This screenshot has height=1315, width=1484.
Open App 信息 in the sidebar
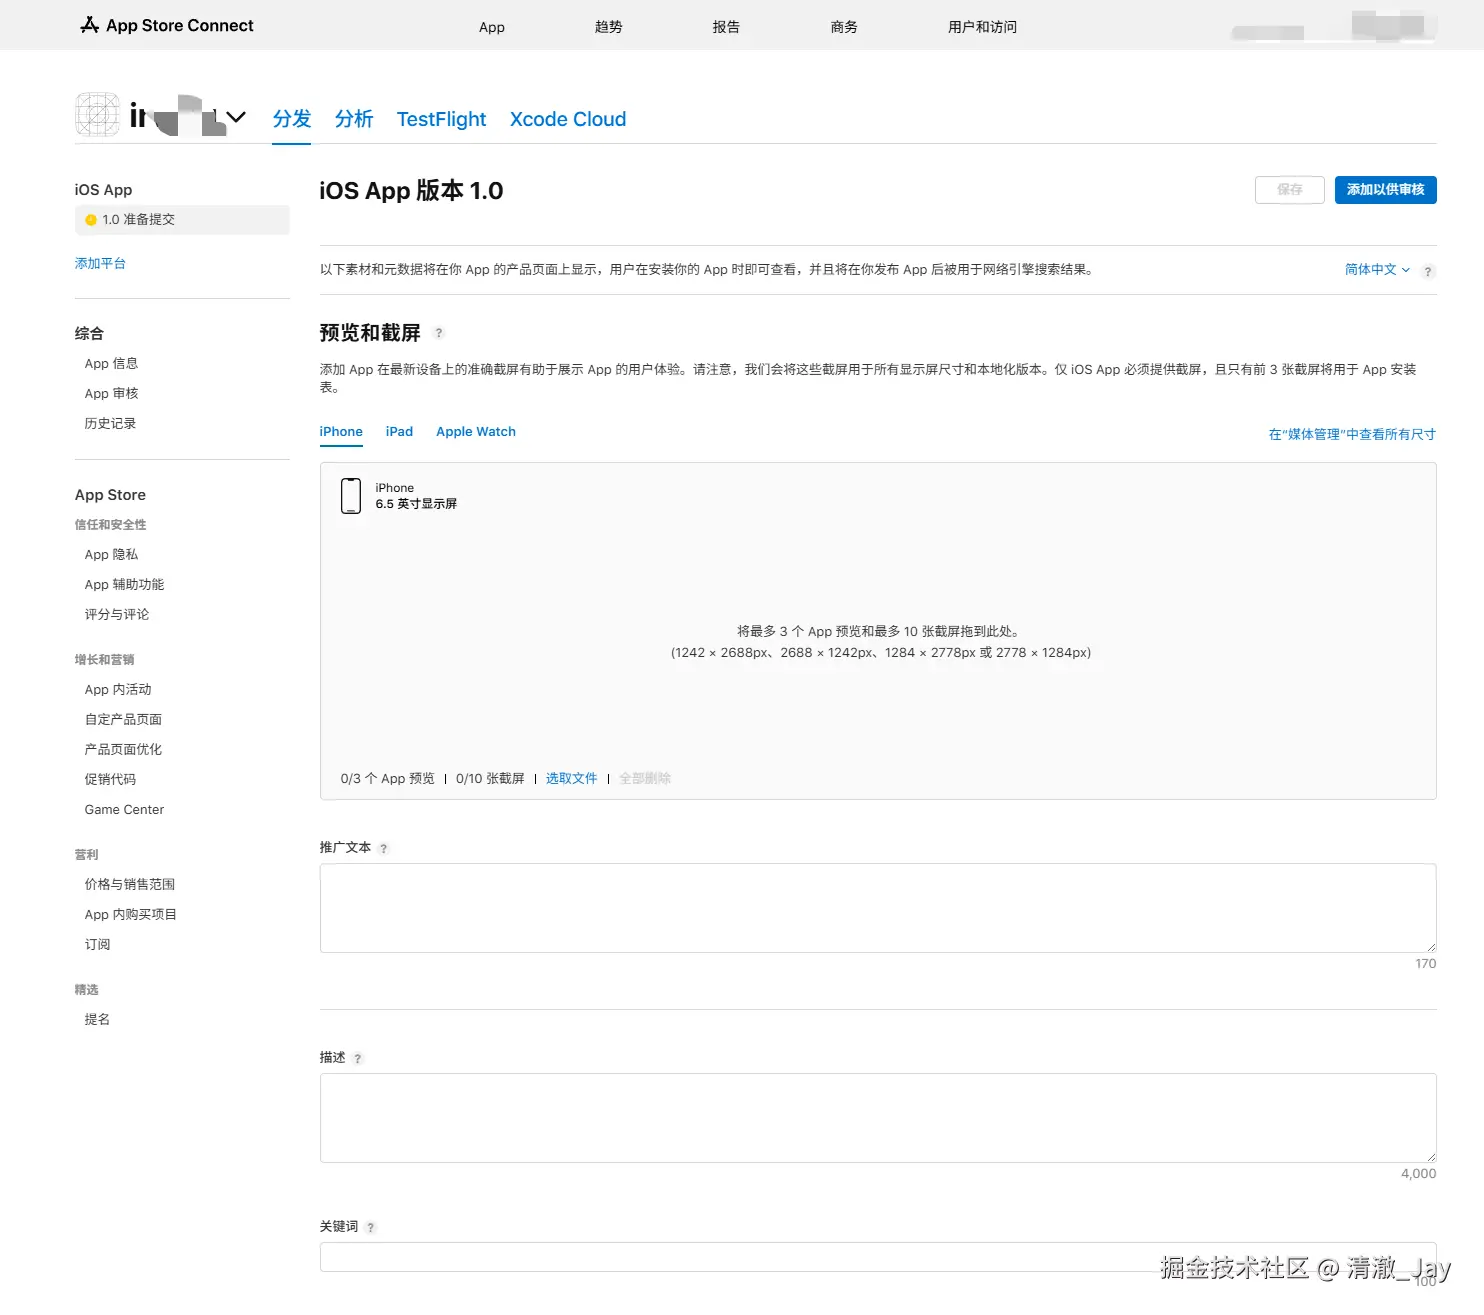(x=112, y=364)
